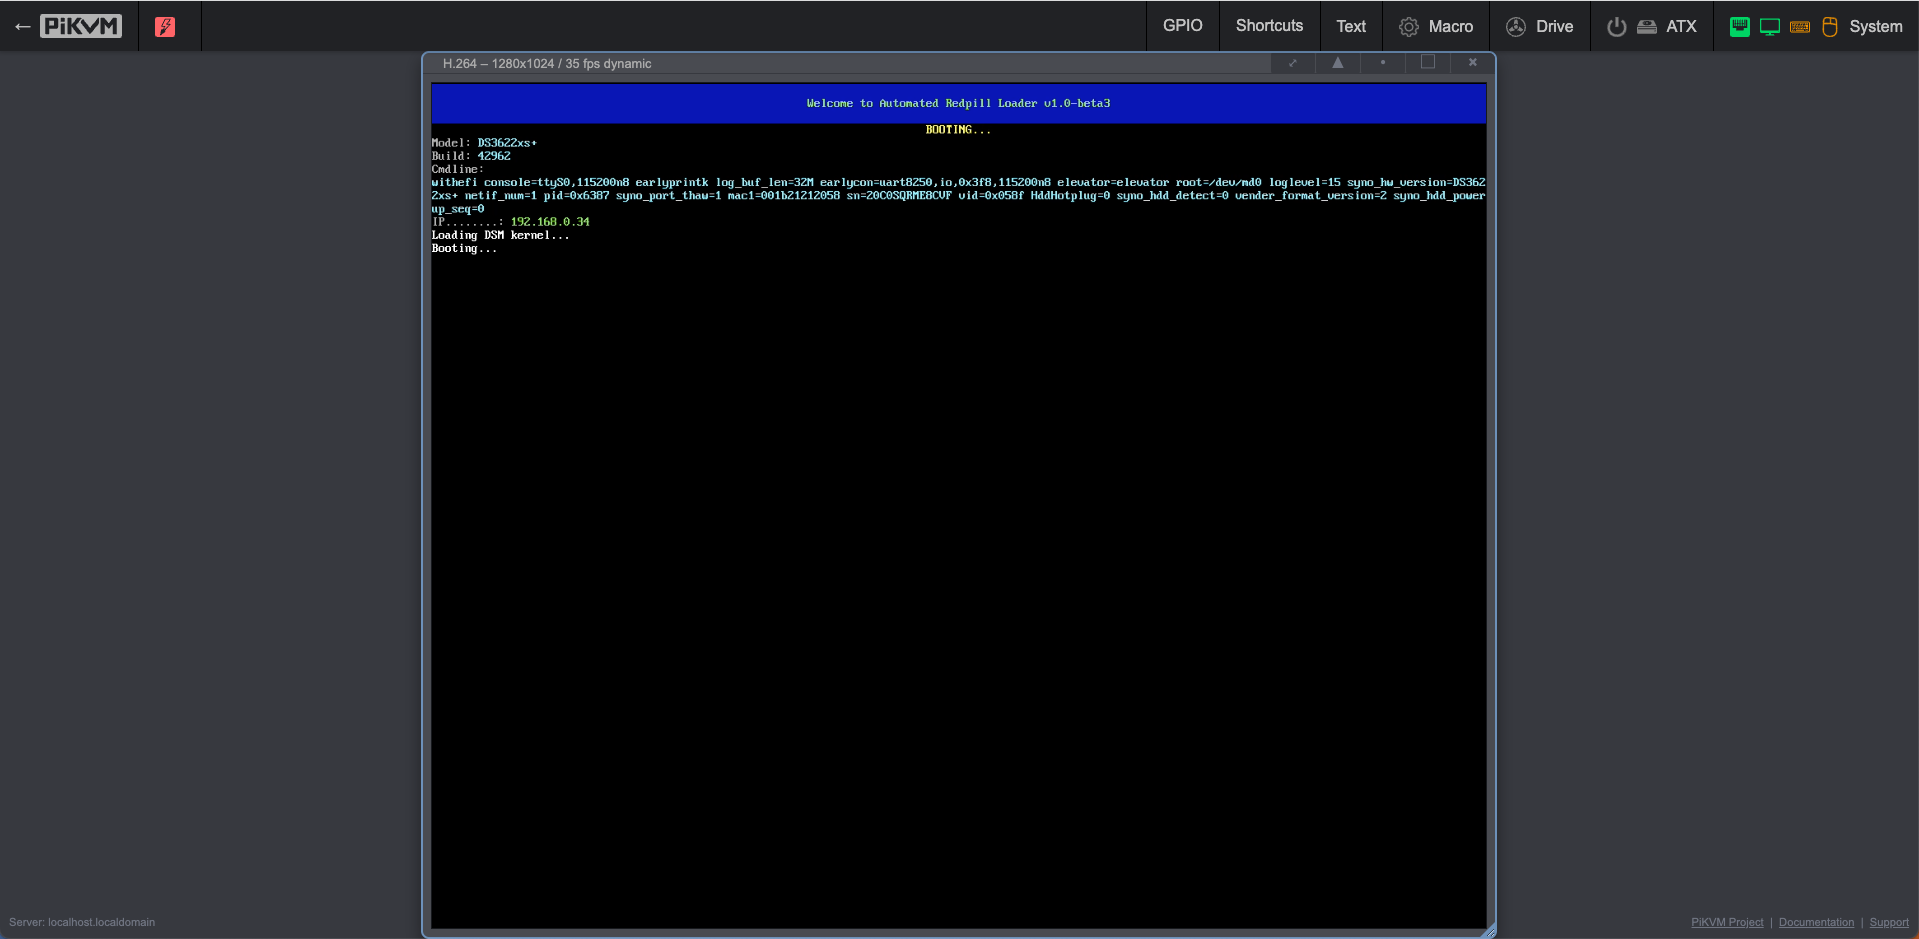The width and height of the screenshot is (1919, 939).
Task: Maximize the stream window with square icon
Action: (x=1428, y=62)
